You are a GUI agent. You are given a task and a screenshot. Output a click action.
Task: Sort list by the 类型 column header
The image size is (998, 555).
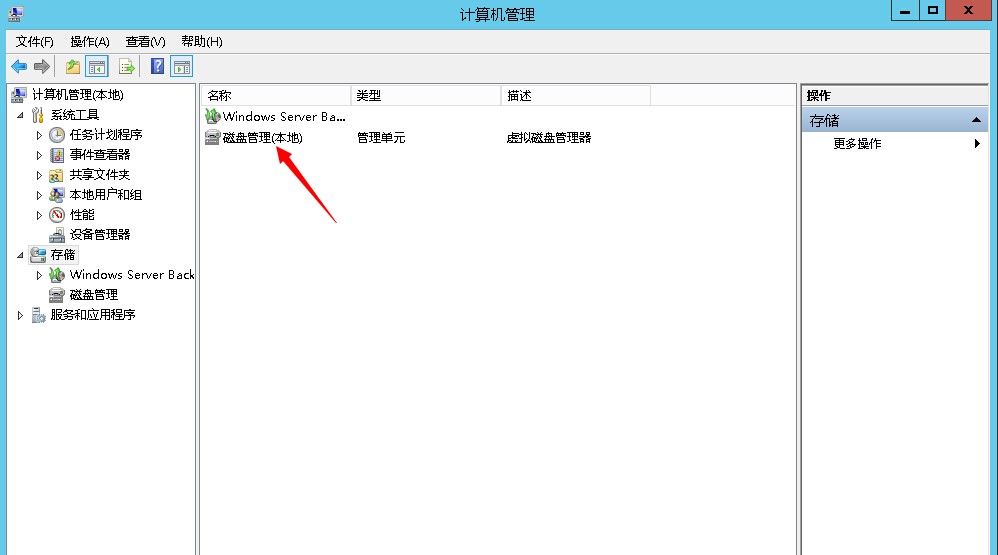pyautogui.click(x=425, y=96)
